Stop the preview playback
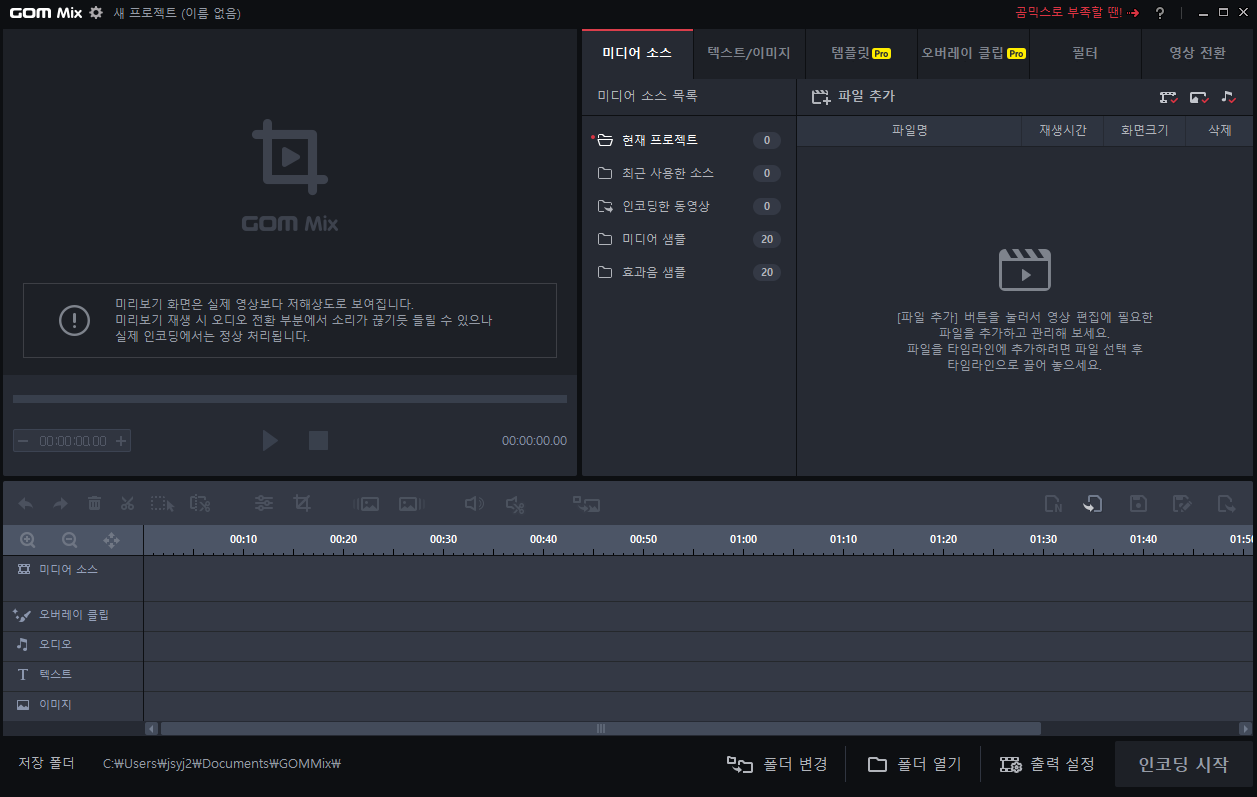This screenshot has width=1257, height=797. (318, 440)
